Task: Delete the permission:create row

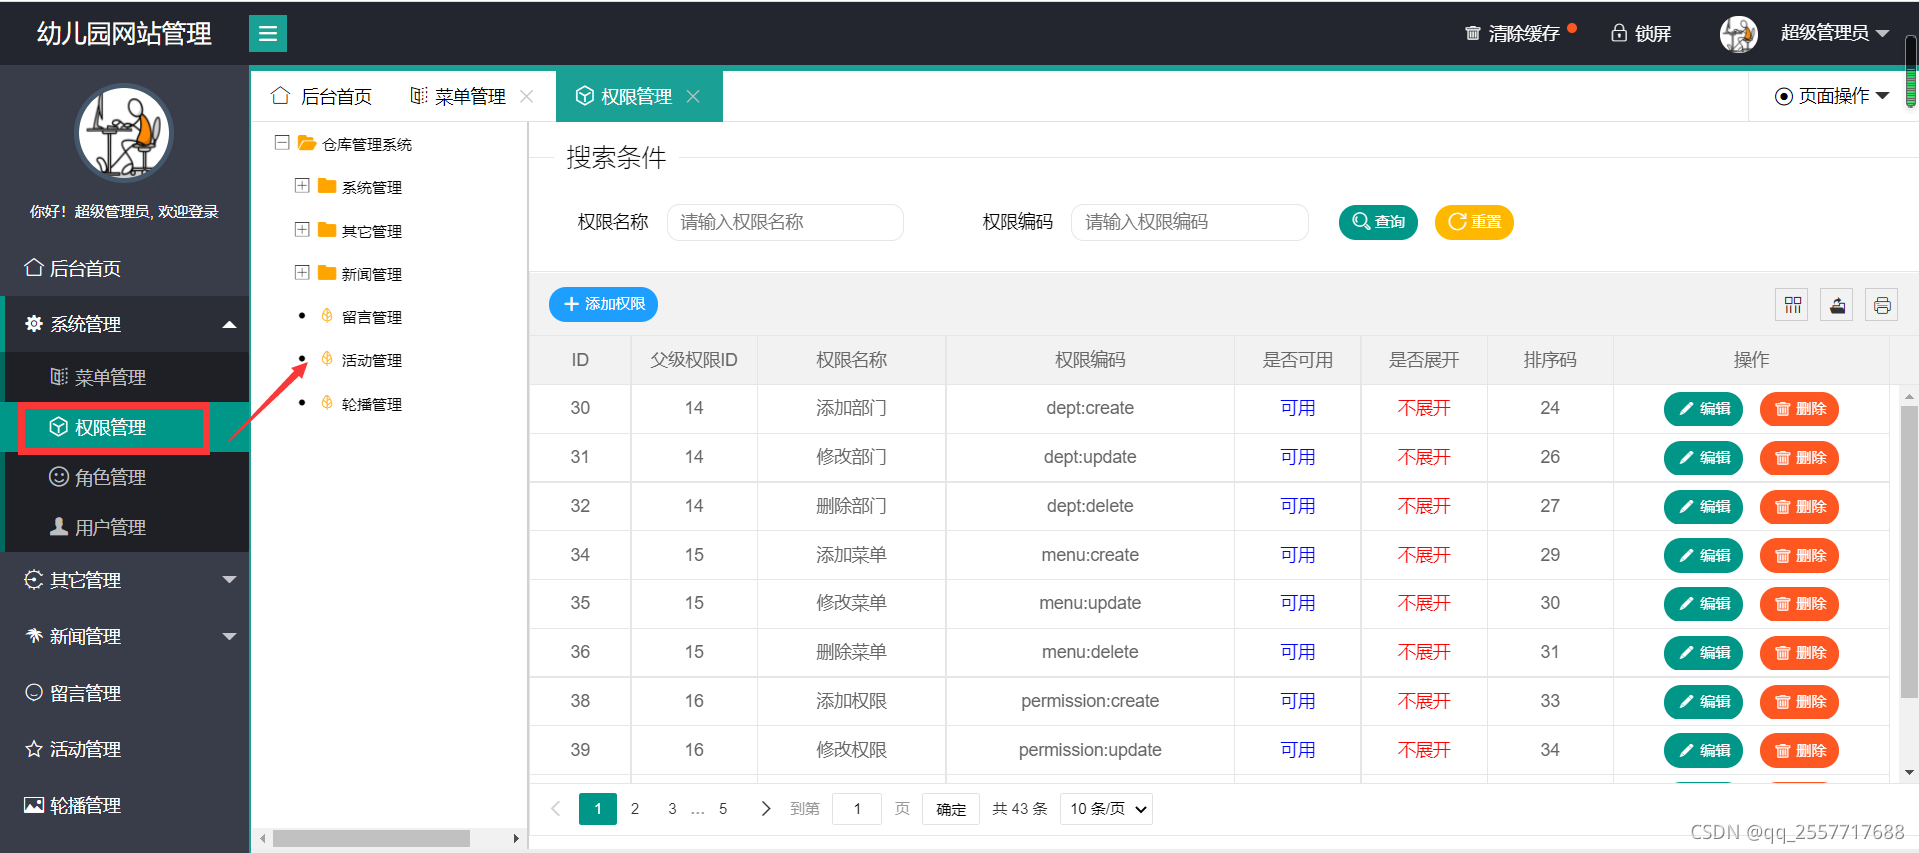Action: (x=1799, y=702)
